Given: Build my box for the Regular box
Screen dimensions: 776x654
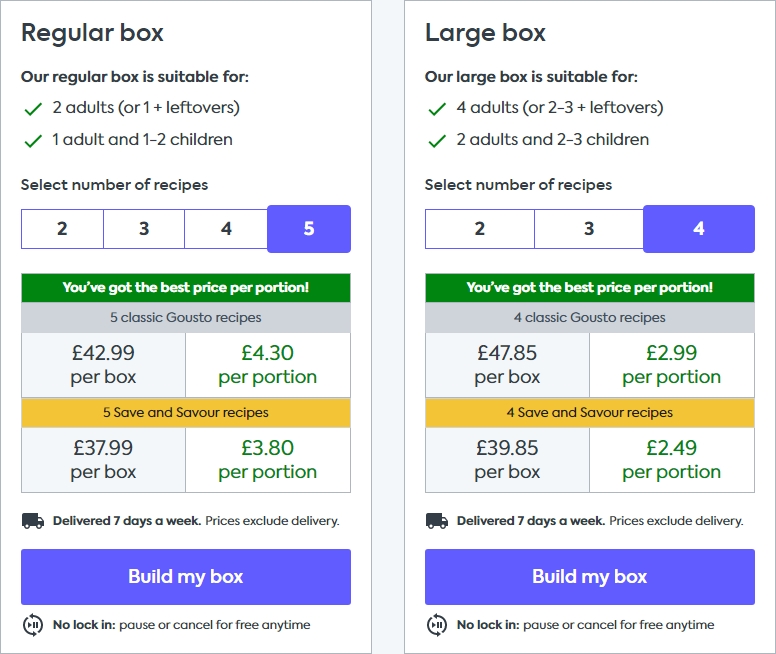Looking at the screenshot, I should [186, 577].
